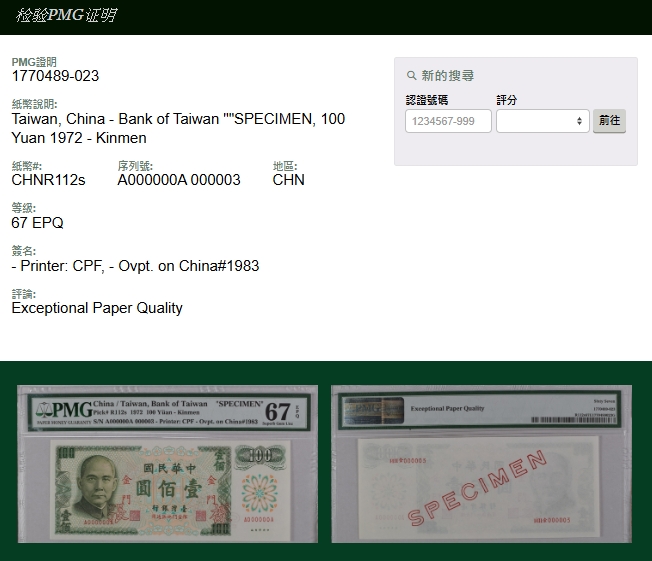
Task: Select the note number CHNR112s
Action: coord(48,180)
